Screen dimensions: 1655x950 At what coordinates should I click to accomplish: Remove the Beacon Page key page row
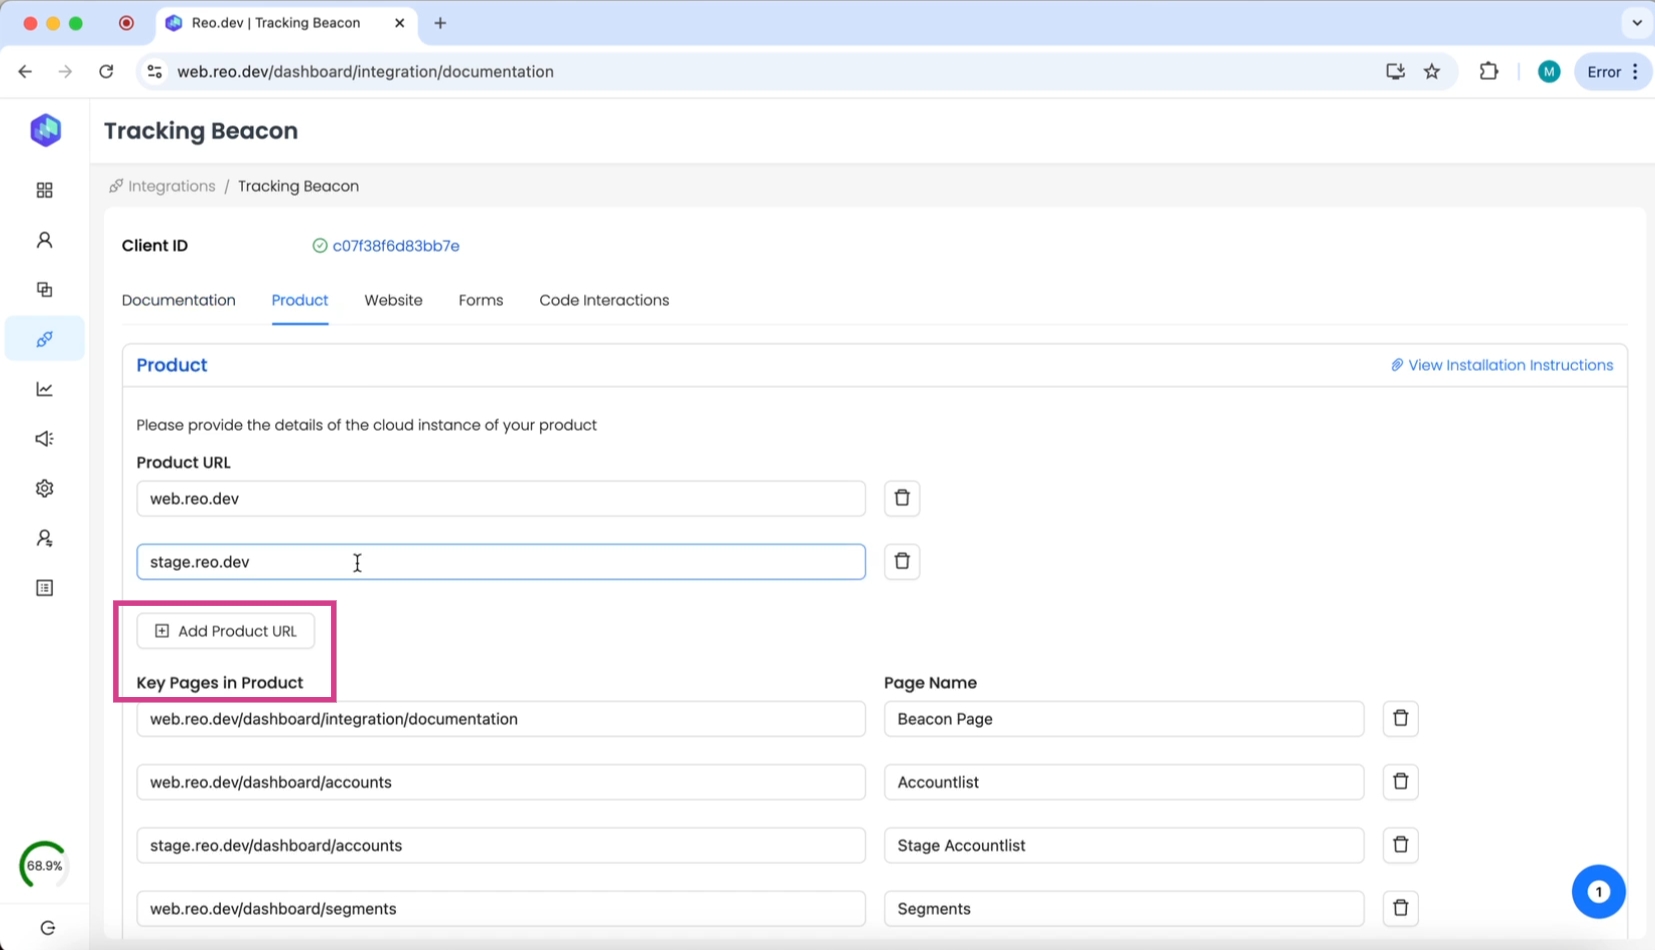point(1400,719)
